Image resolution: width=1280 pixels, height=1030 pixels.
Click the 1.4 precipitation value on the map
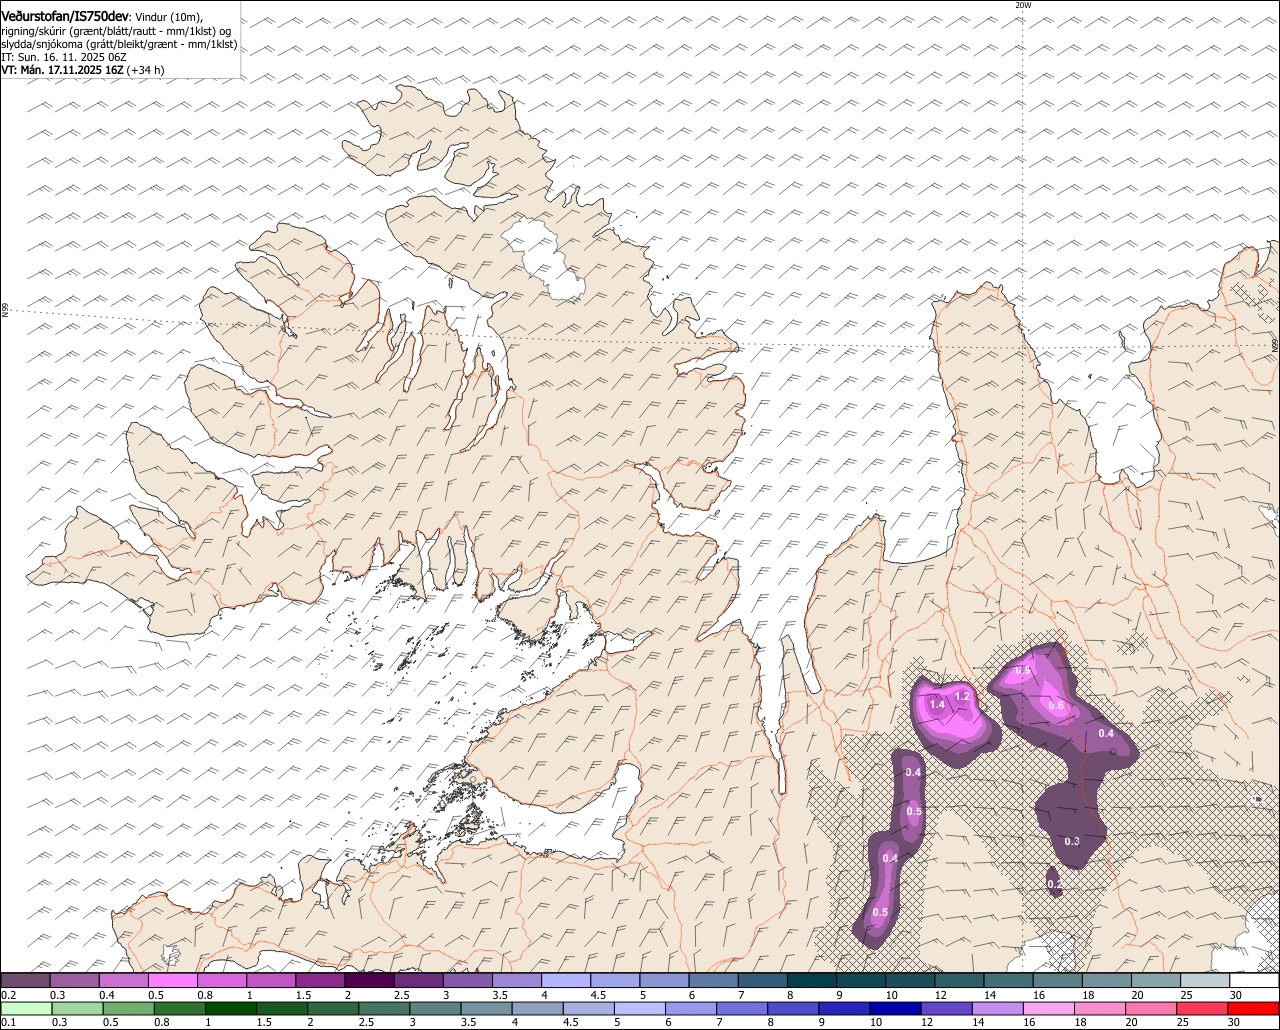[x=937, y=705]
